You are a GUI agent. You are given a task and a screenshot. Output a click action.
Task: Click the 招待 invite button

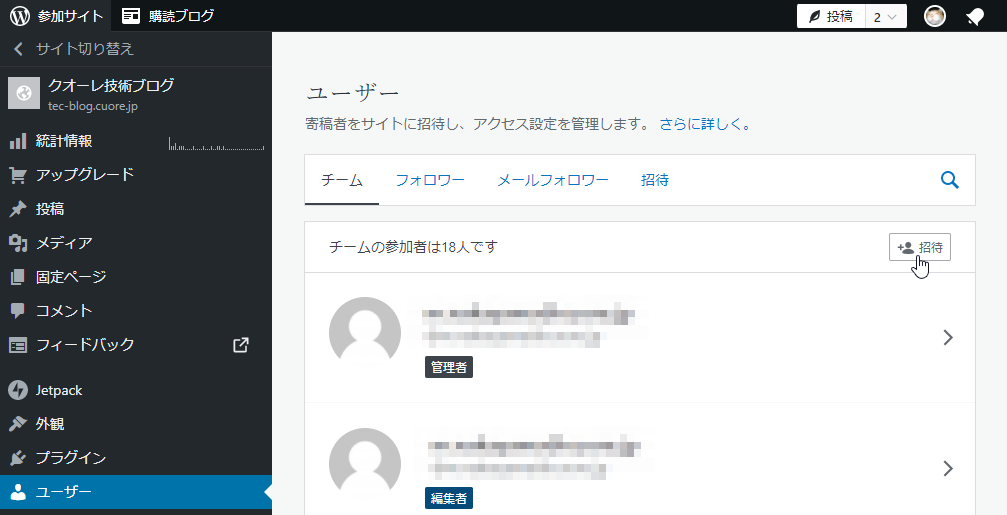[x=919, y=247]
